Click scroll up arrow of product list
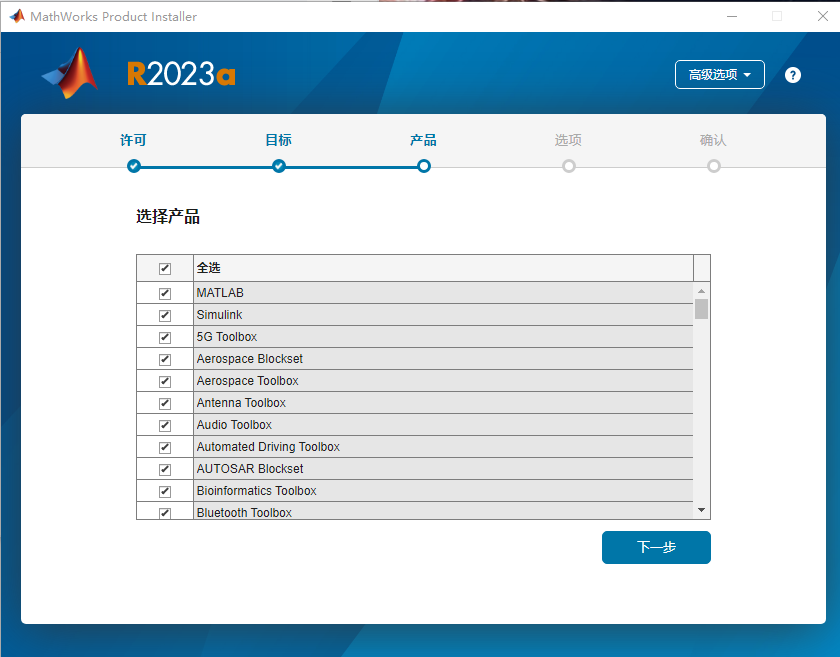The height and width of the screenshot is (657, 840). click(x=701, y=291)
